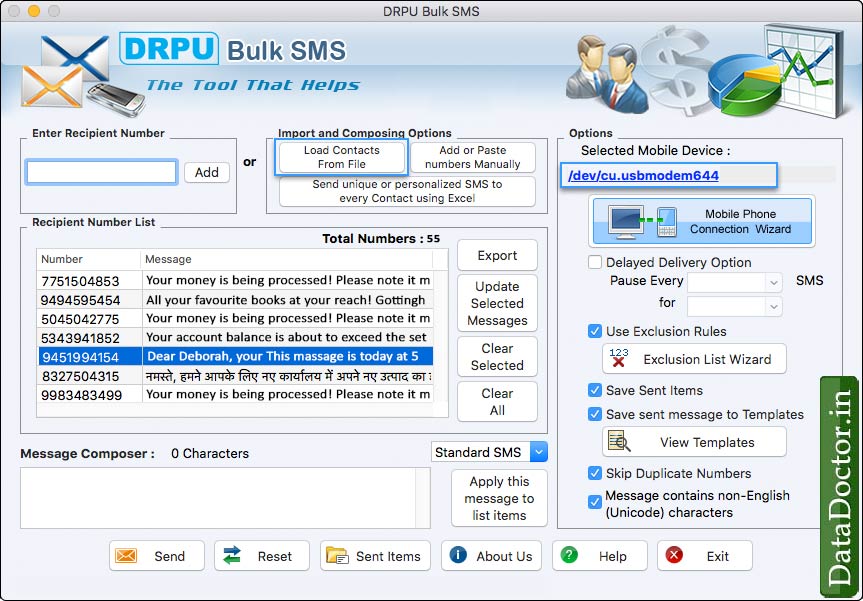Select row with number 9983483499
Screen dimensions: 863x601
(235, 395)
